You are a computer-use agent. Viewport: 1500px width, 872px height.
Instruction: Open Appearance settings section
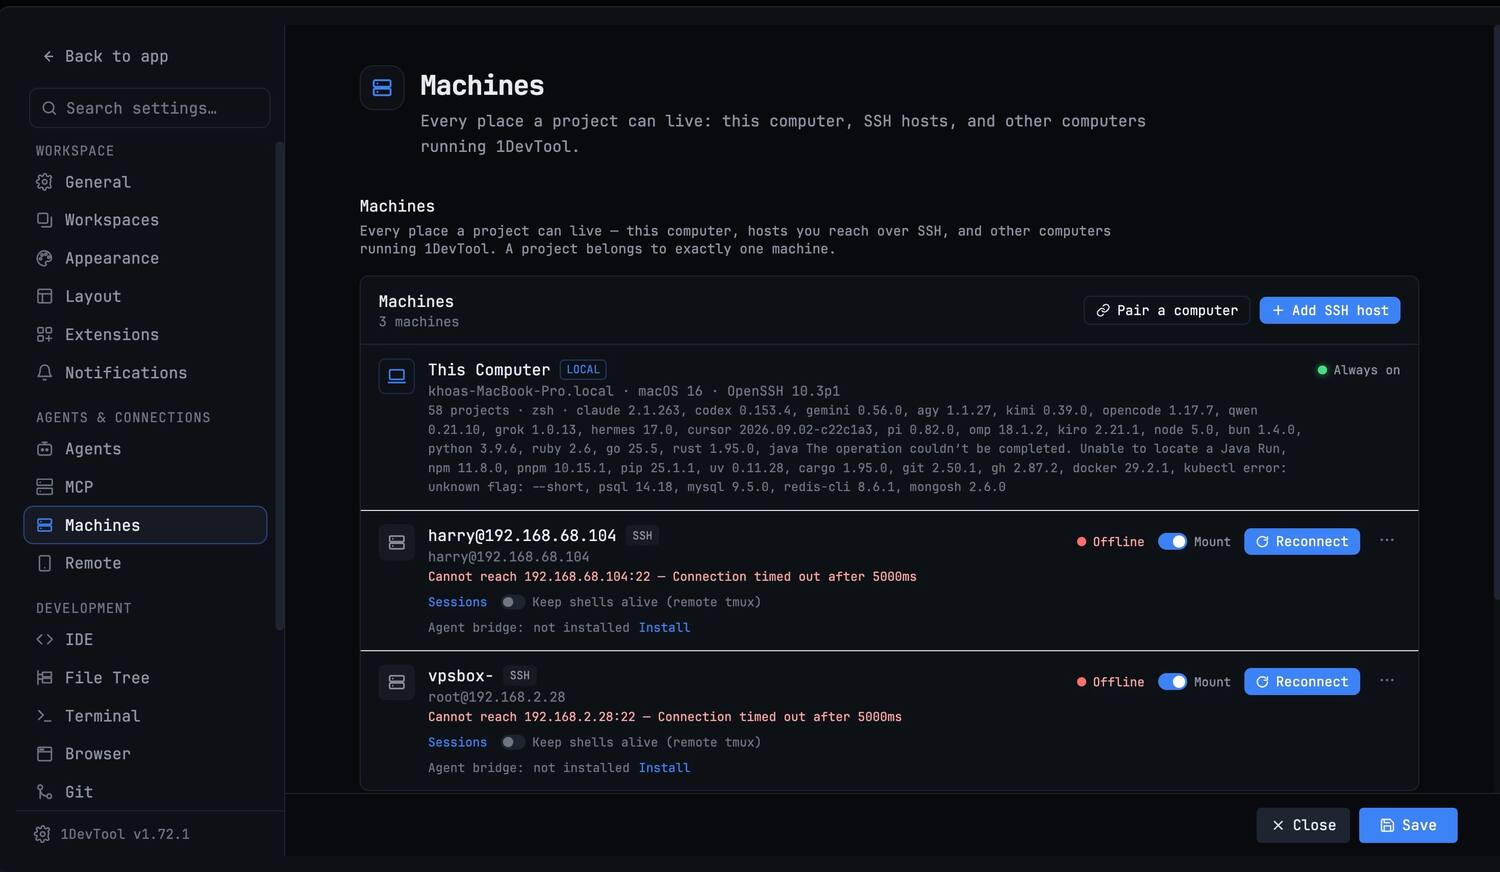click(145, 258)
